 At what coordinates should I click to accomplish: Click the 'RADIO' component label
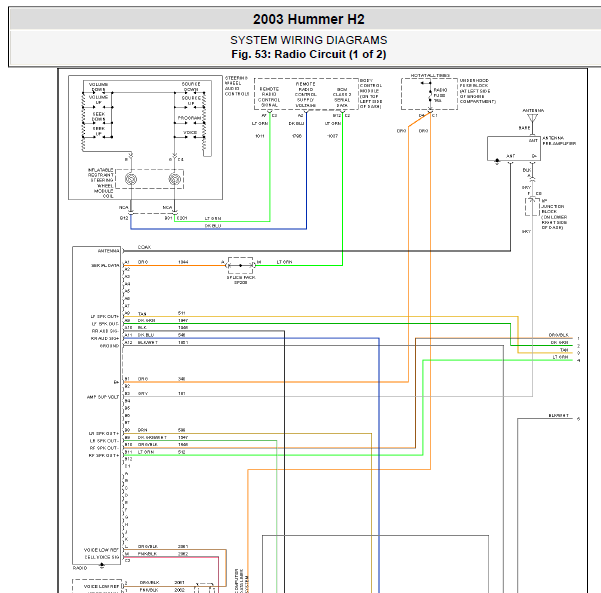(x=80, y=568)
